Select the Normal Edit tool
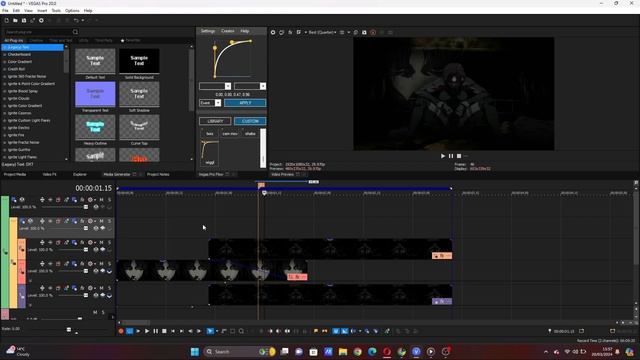 pyautogui.click(x=210, y=331)
